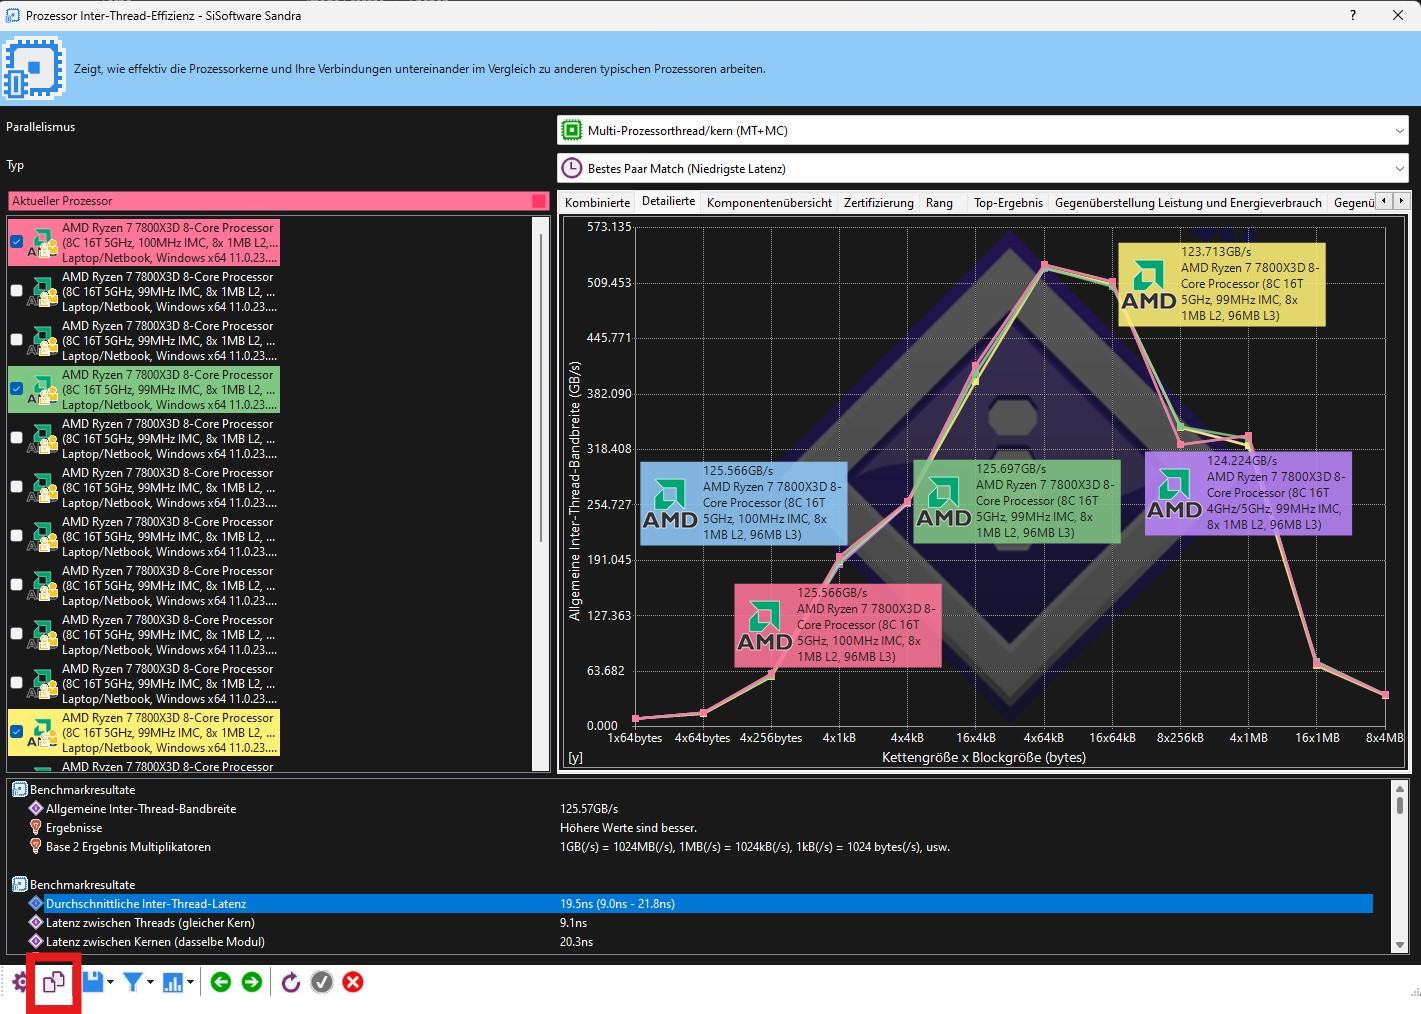Image resolution: width=1421 pixels, height=1014 pixels.
Task: Click the Aktueller Prozessor header bar
Action: tap(279, 201)
